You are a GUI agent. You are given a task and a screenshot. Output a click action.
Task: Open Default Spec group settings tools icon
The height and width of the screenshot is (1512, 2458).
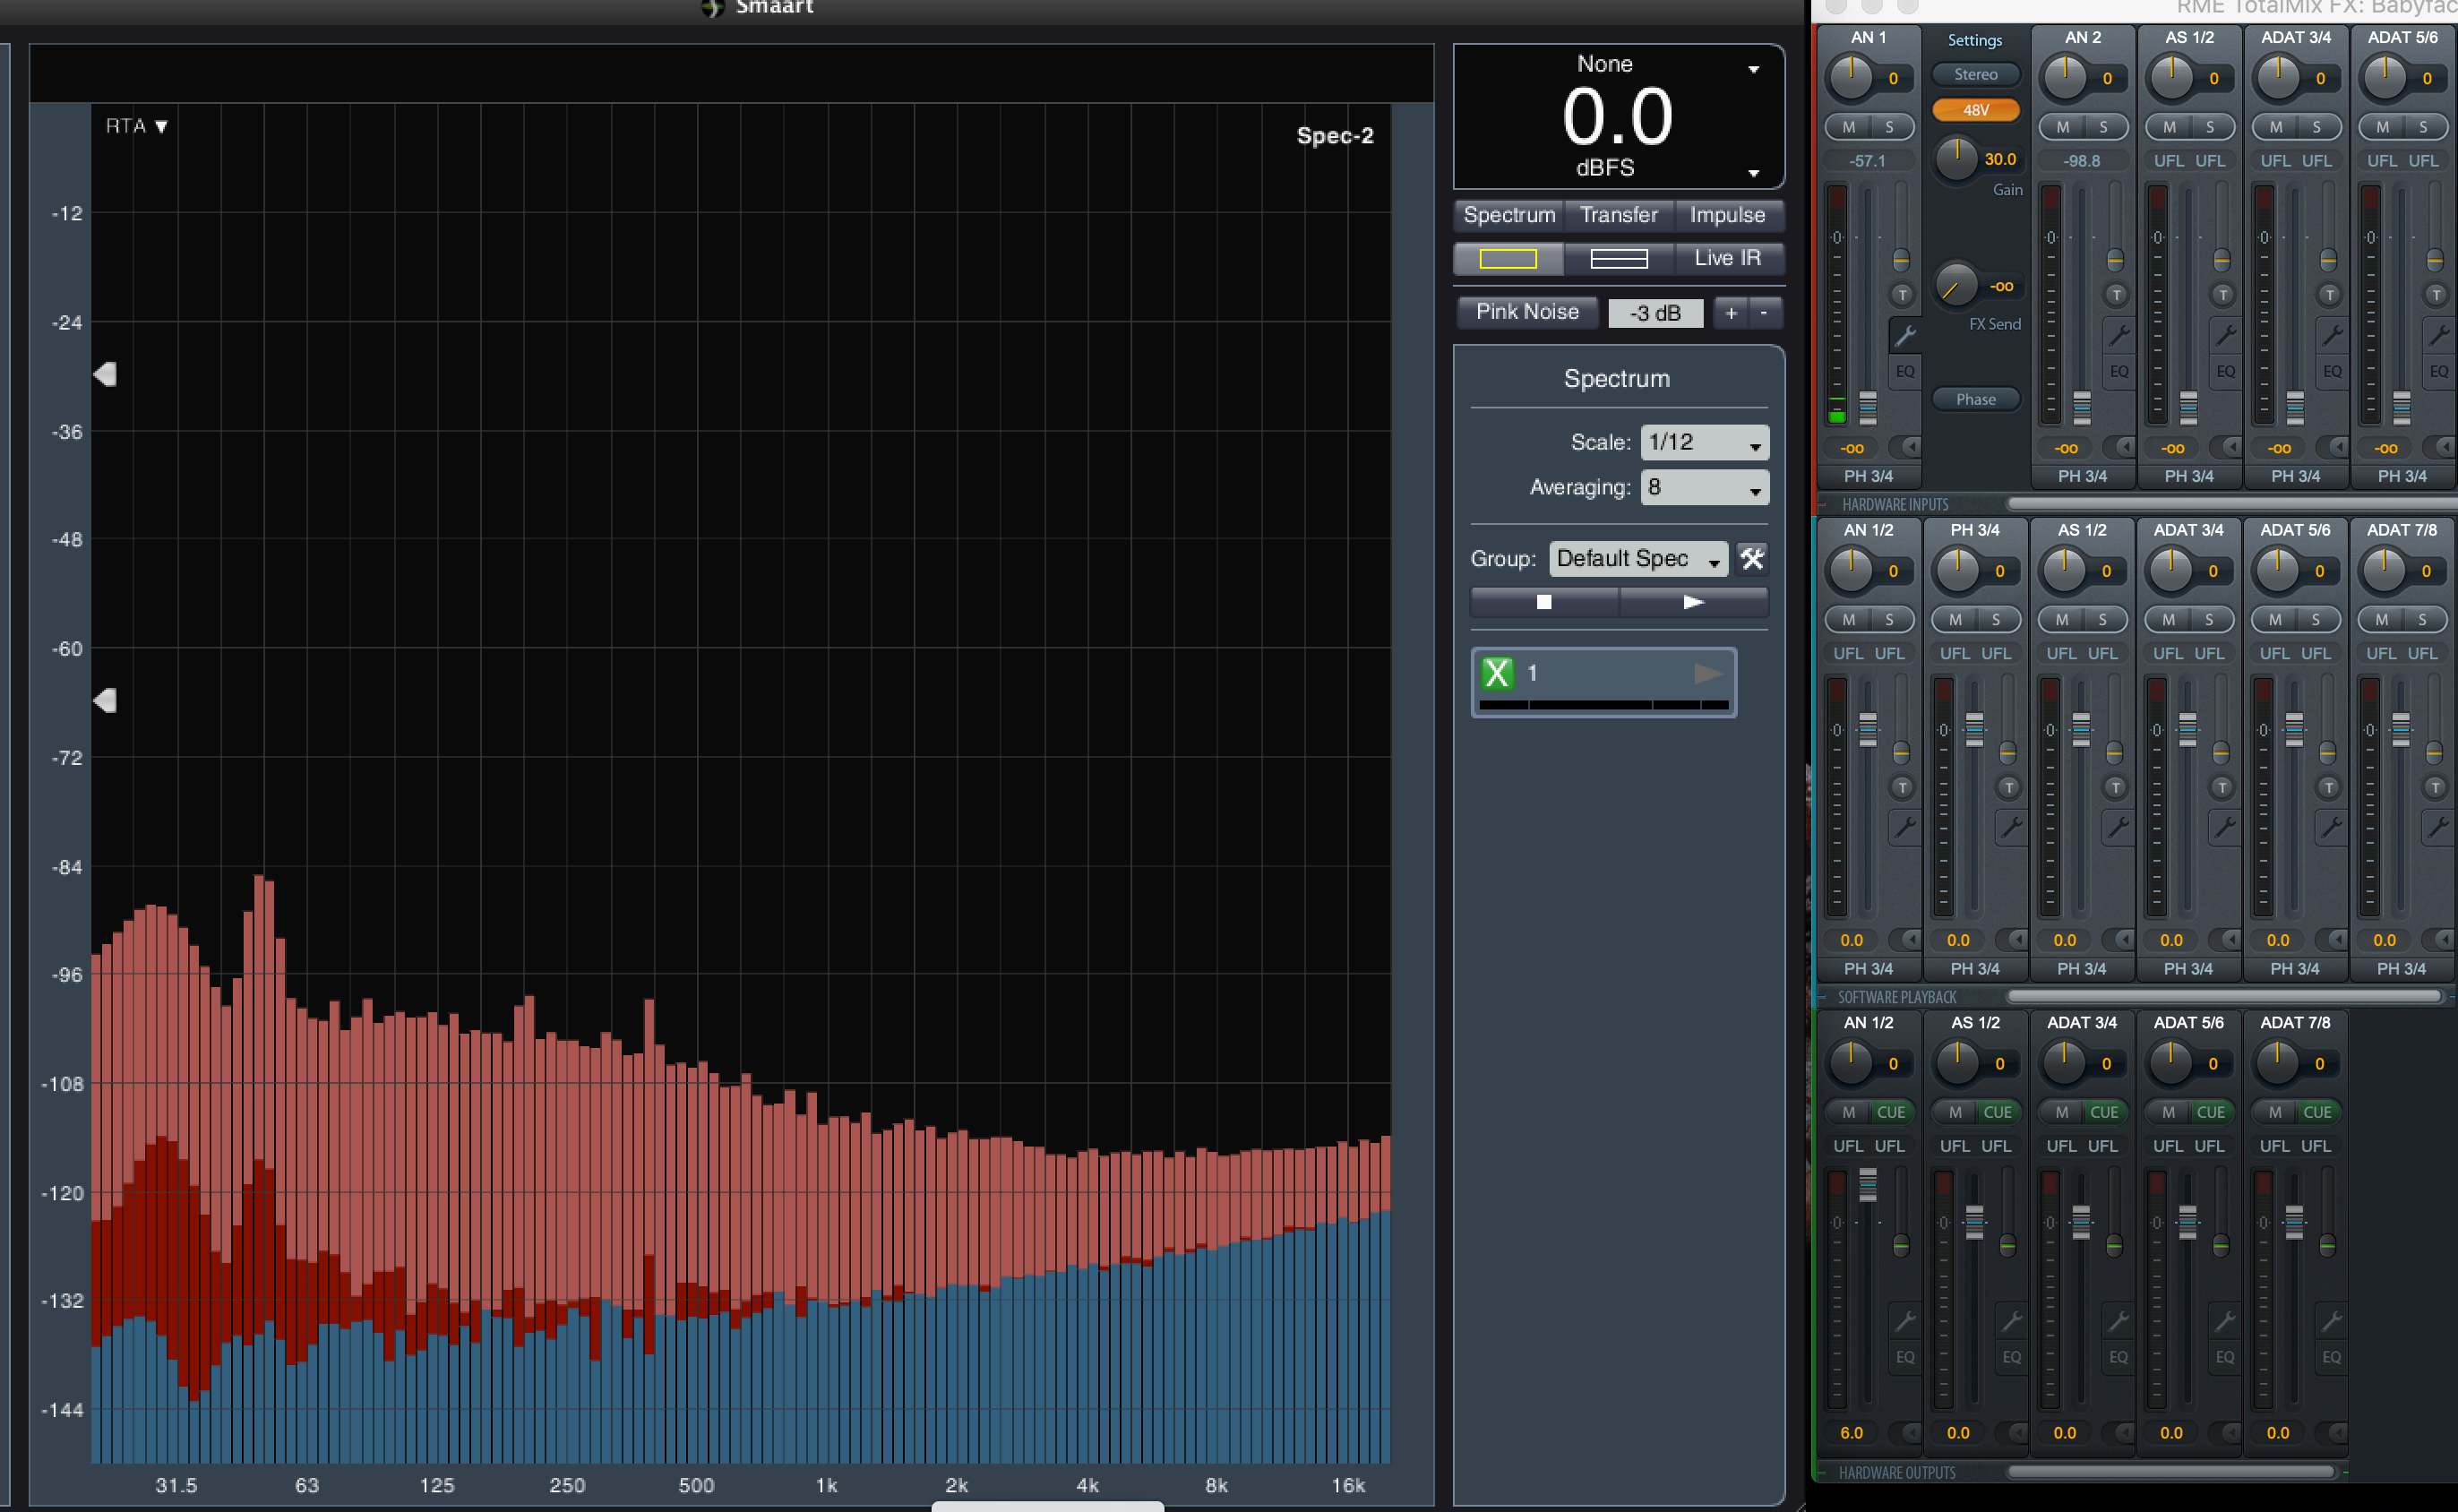pos(1751,558)
